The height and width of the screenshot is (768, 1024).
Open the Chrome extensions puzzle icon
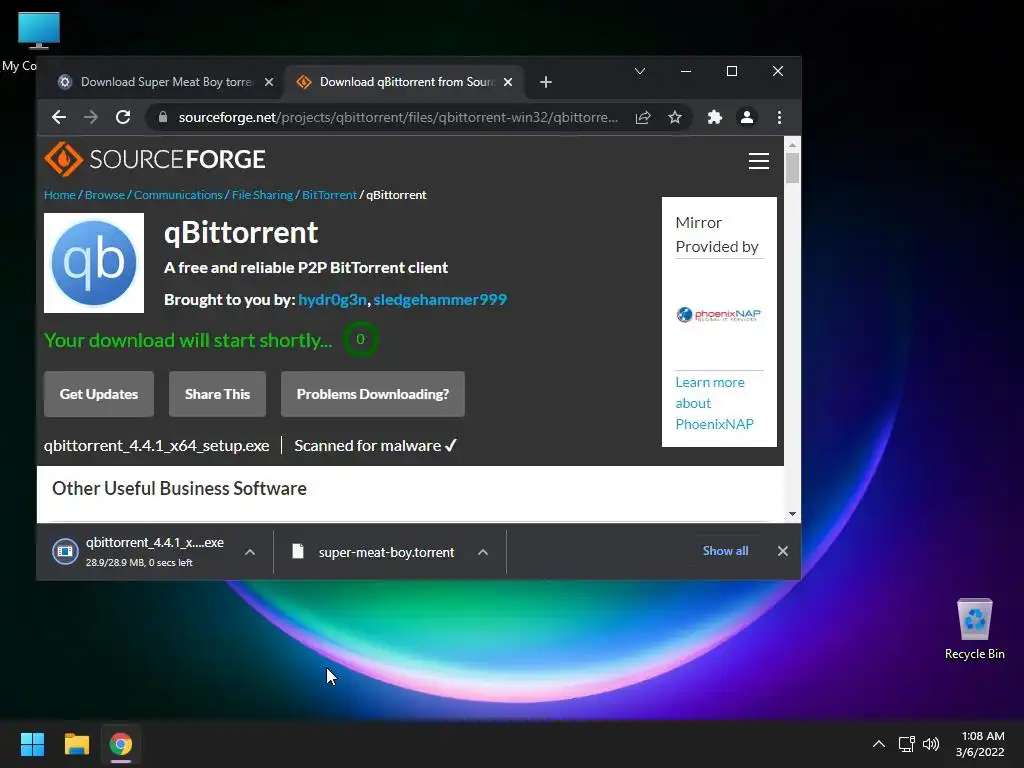[x=714, y=118]
